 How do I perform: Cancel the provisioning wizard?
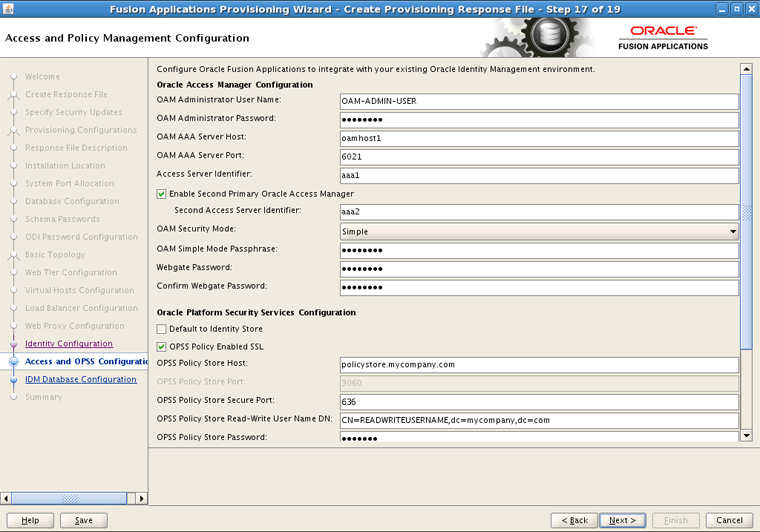(729, 520)
